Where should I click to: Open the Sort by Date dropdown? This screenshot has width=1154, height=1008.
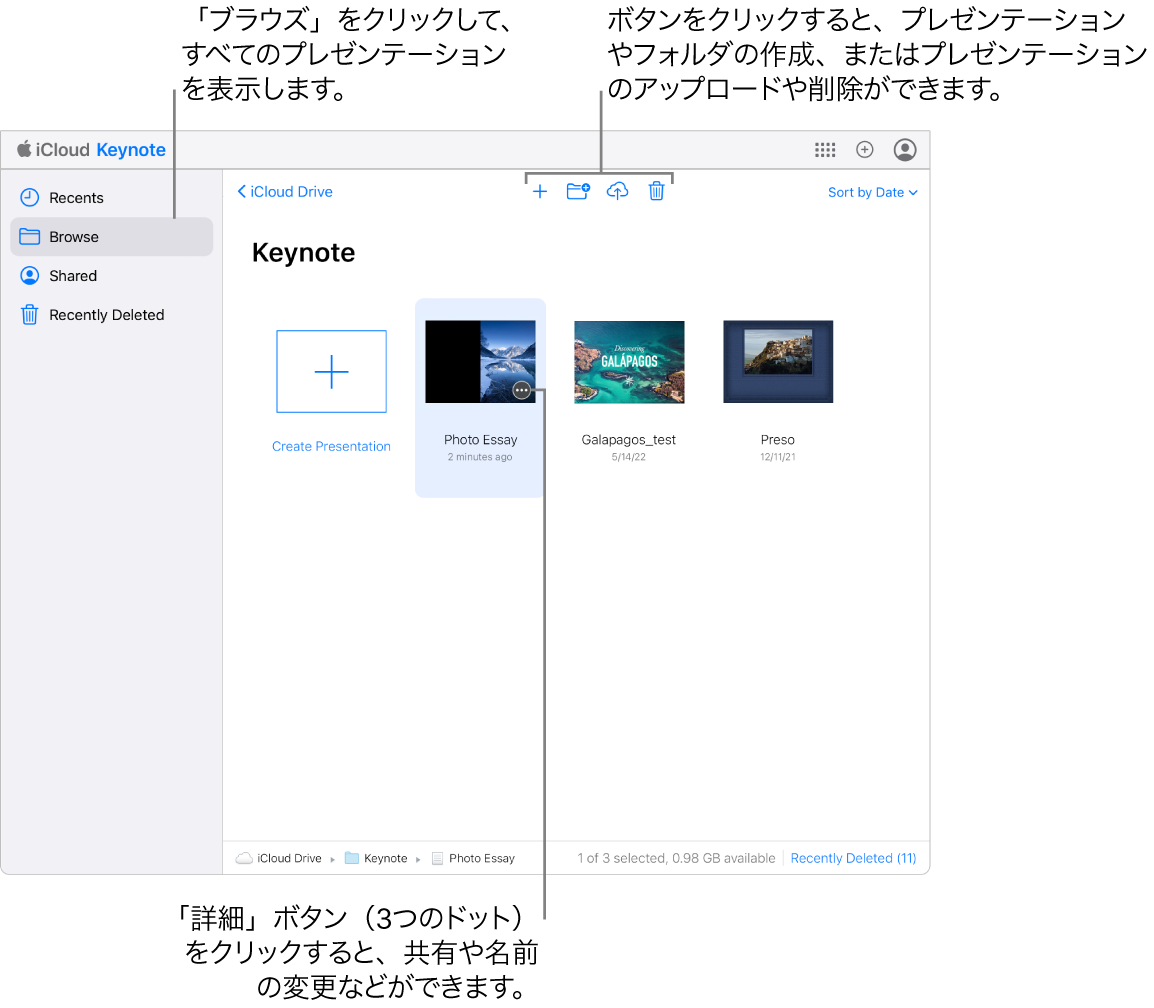tap(872, 192)
